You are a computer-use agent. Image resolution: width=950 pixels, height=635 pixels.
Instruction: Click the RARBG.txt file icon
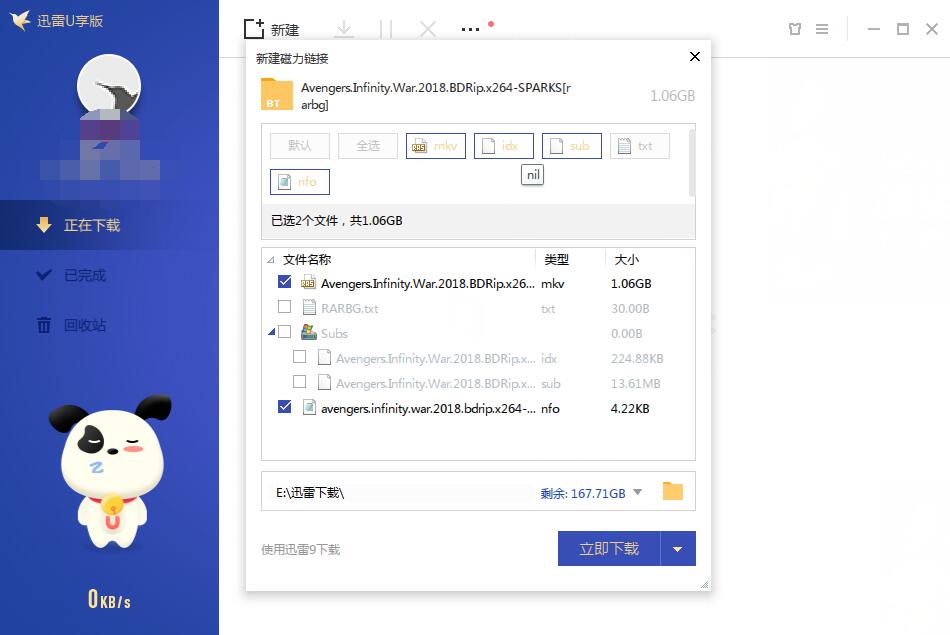tap(309, 307)
